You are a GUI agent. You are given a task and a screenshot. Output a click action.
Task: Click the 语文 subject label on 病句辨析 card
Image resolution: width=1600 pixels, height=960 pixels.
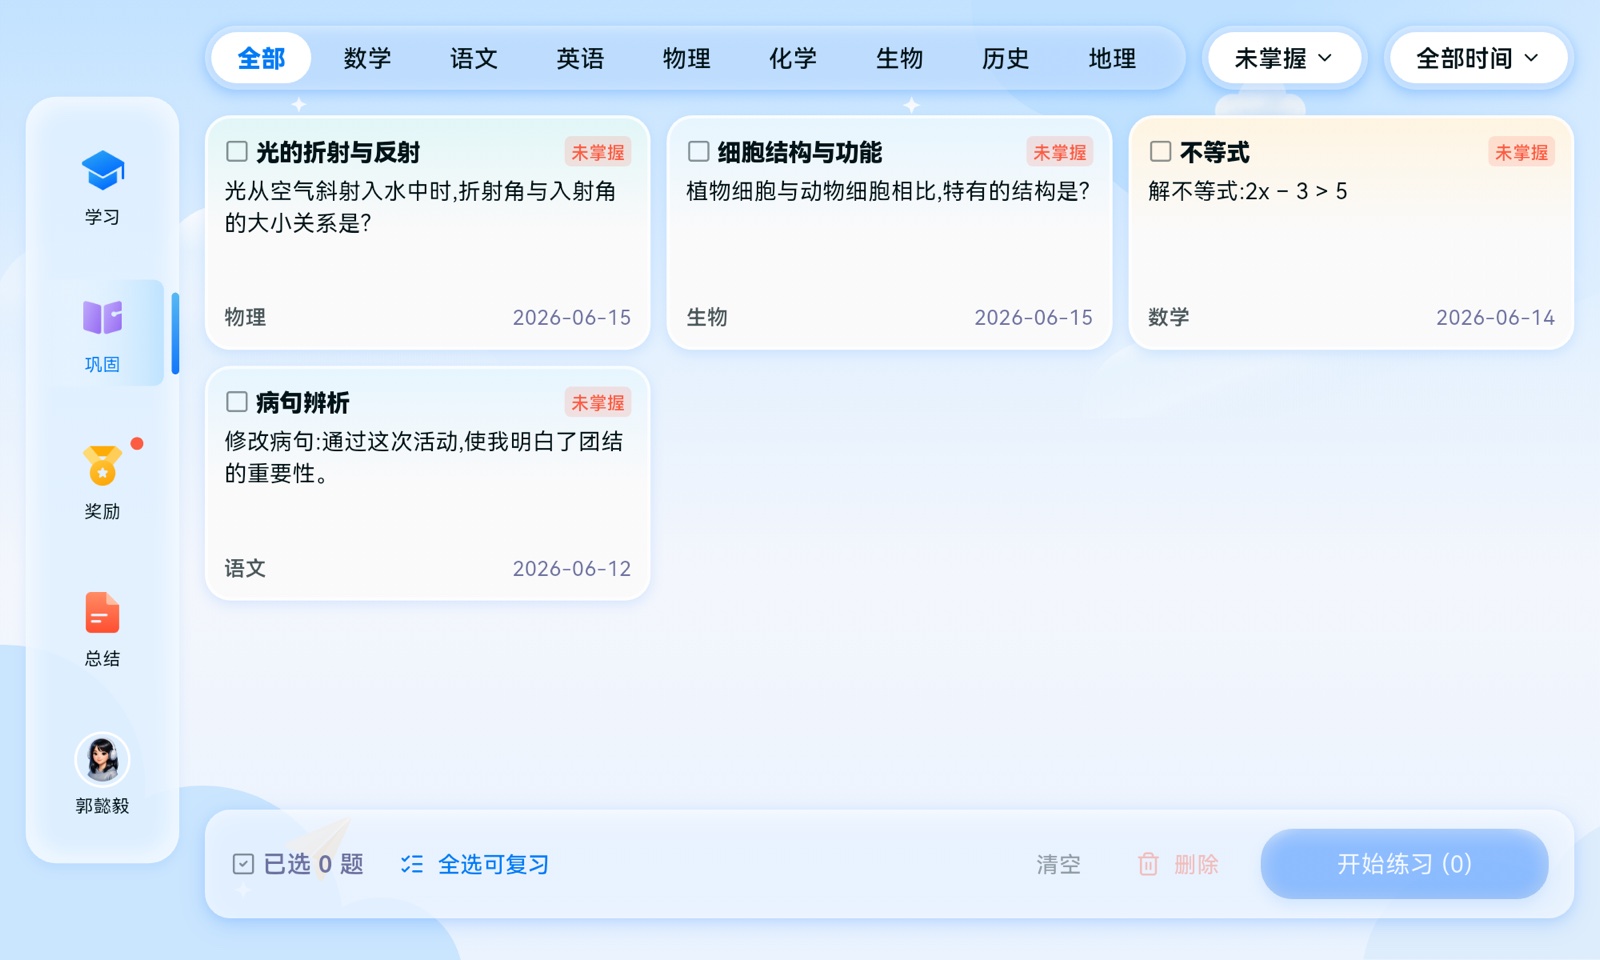tap(245, 568)
